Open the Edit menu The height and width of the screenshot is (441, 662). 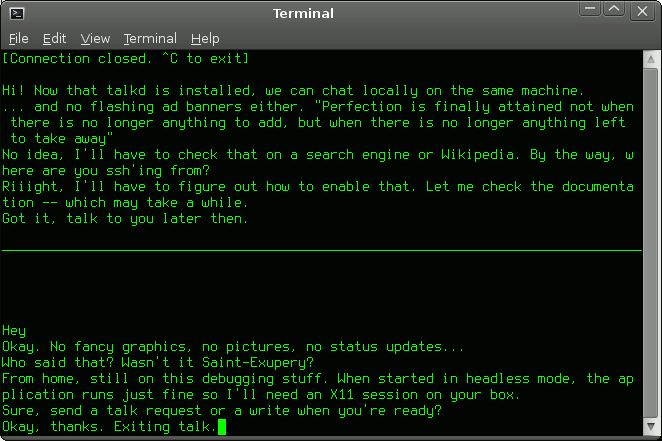(54, 39)
